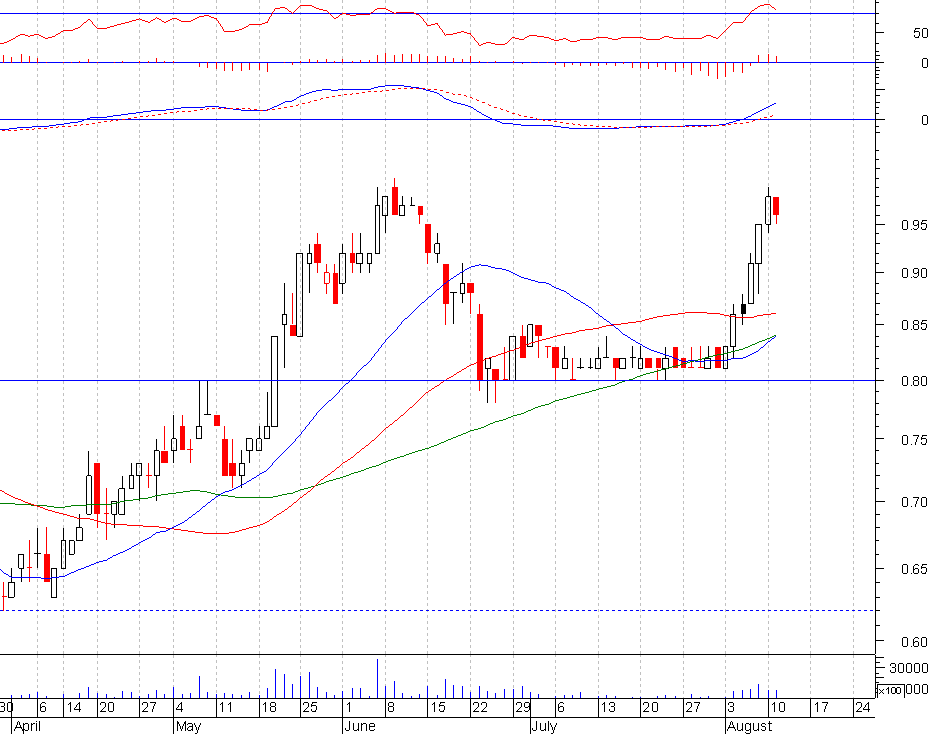932x734 pixels.
Task: Click the 15 date label in June
Action: (x=437, y=707)
